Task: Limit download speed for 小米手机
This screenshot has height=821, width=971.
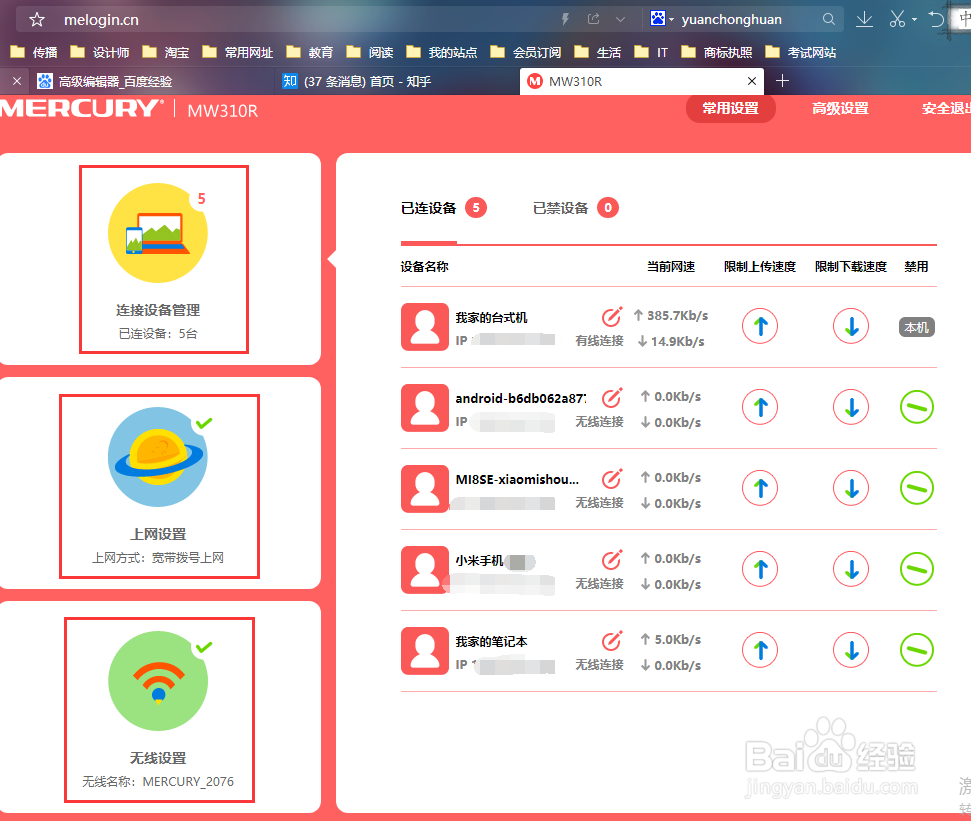Action: (851, 570)
